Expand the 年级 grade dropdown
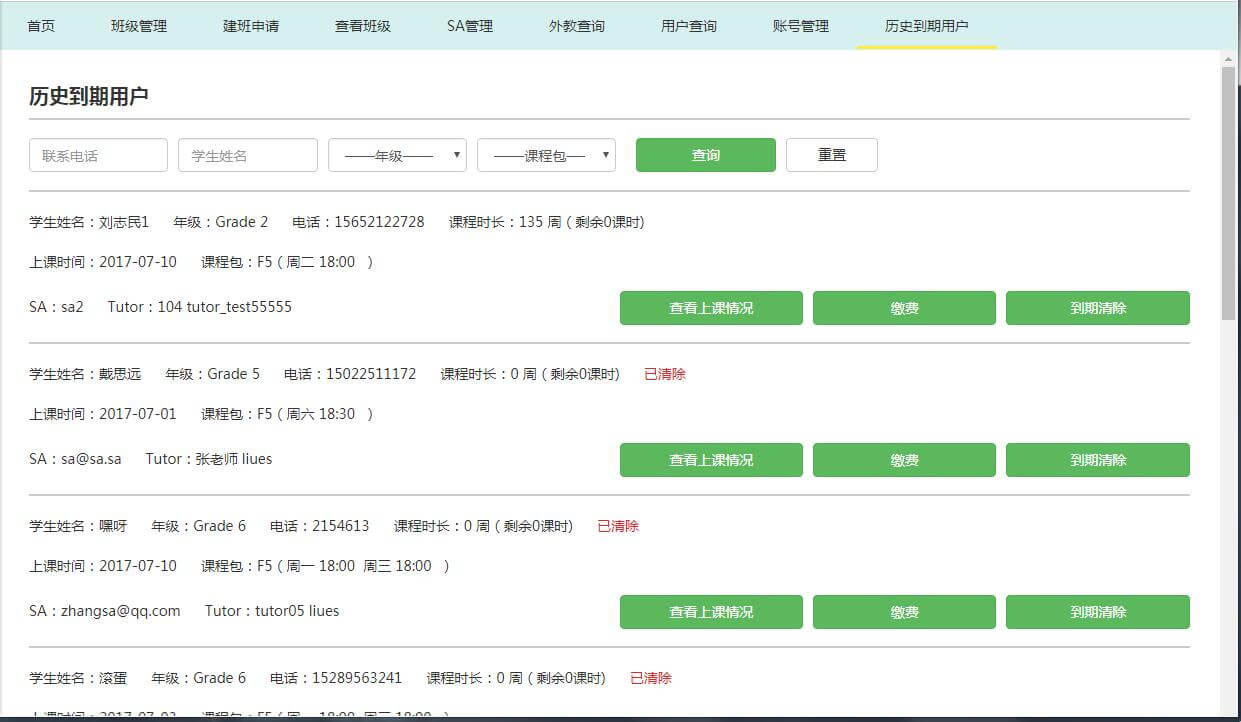The image size is (1241, 722). click(398, 155)
